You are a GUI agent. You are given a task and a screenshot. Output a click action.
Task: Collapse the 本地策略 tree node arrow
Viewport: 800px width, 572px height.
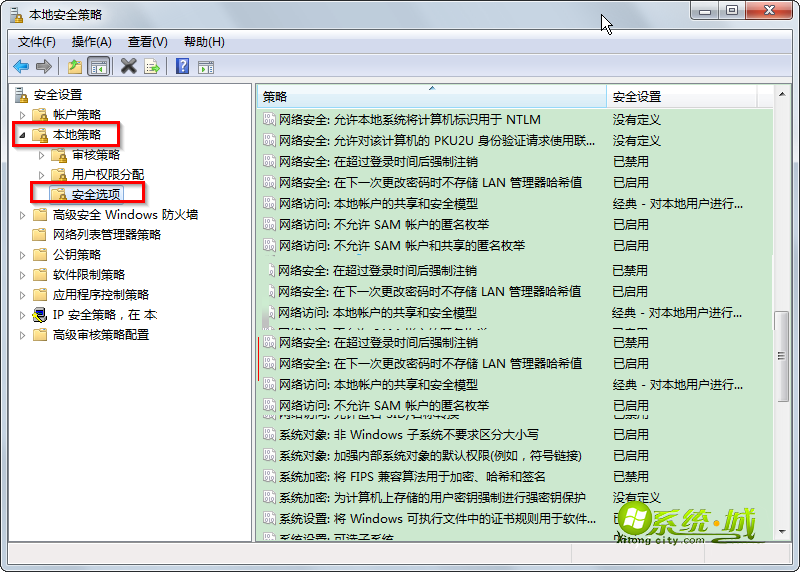23,135
